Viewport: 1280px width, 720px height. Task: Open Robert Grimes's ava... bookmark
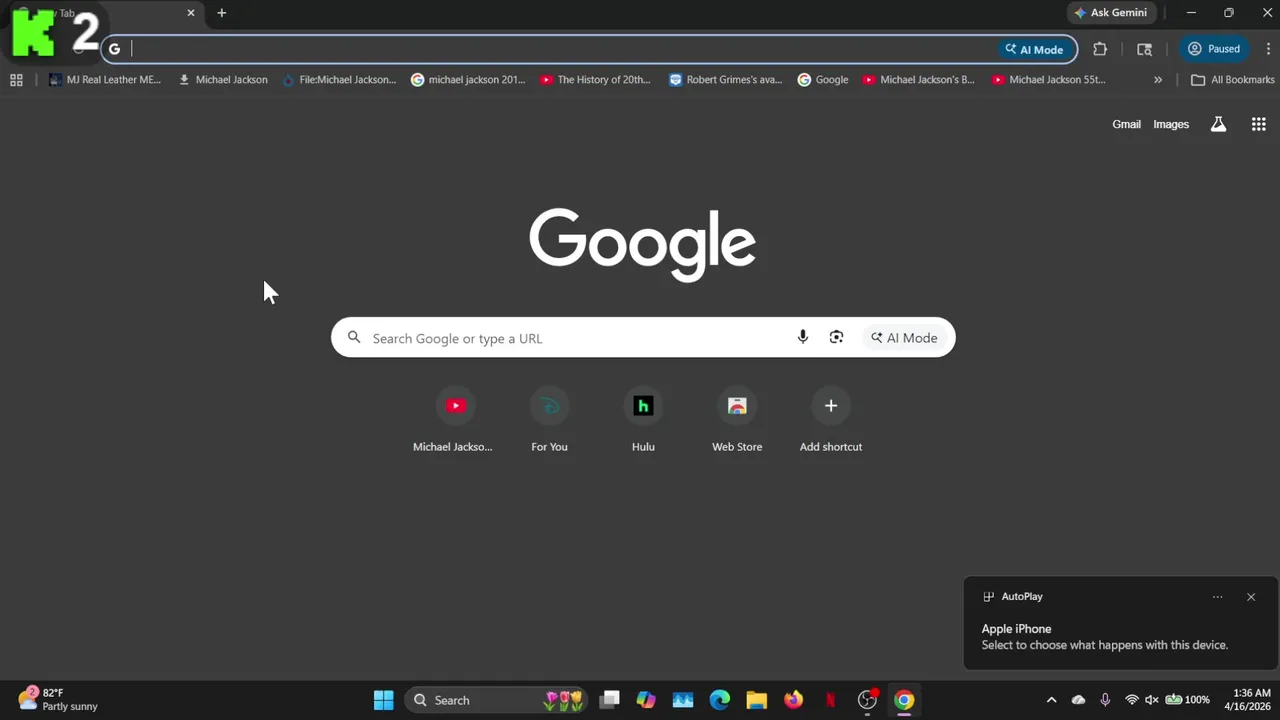[726, 80]
